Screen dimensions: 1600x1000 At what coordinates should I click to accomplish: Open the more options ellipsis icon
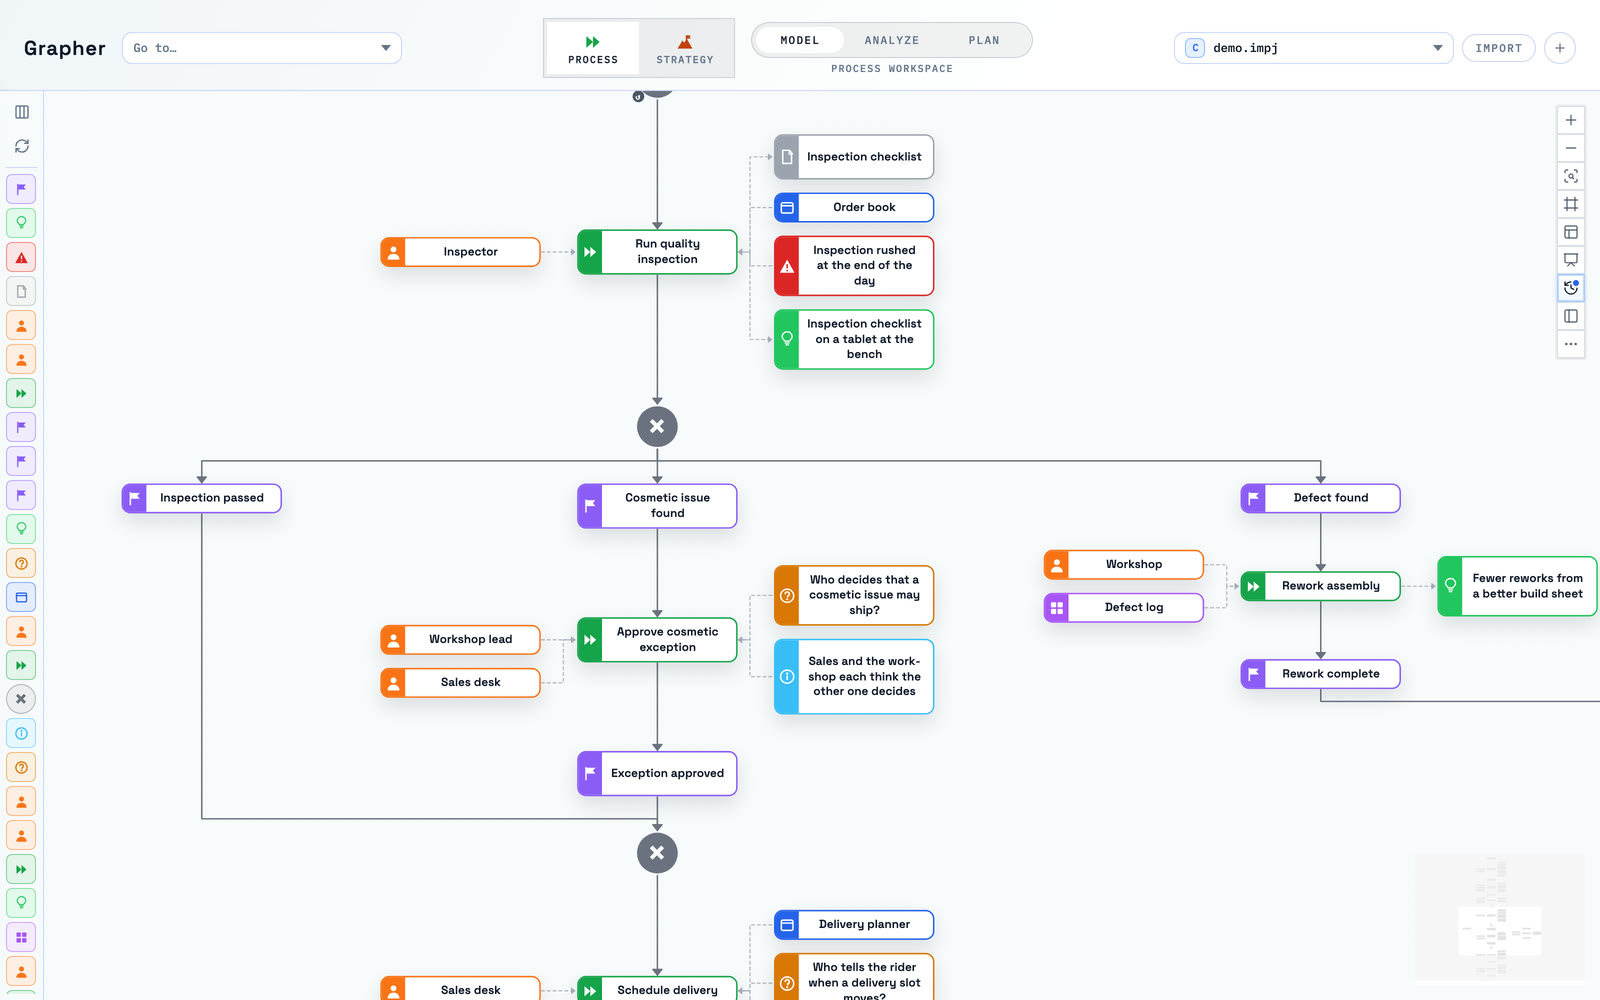[1571, 344]
